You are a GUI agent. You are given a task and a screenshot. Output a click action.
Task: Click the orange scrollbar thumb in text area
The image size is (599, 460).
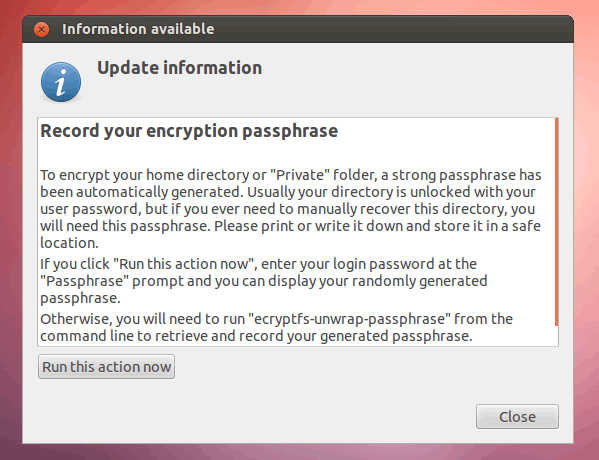(x=557, y=222)
